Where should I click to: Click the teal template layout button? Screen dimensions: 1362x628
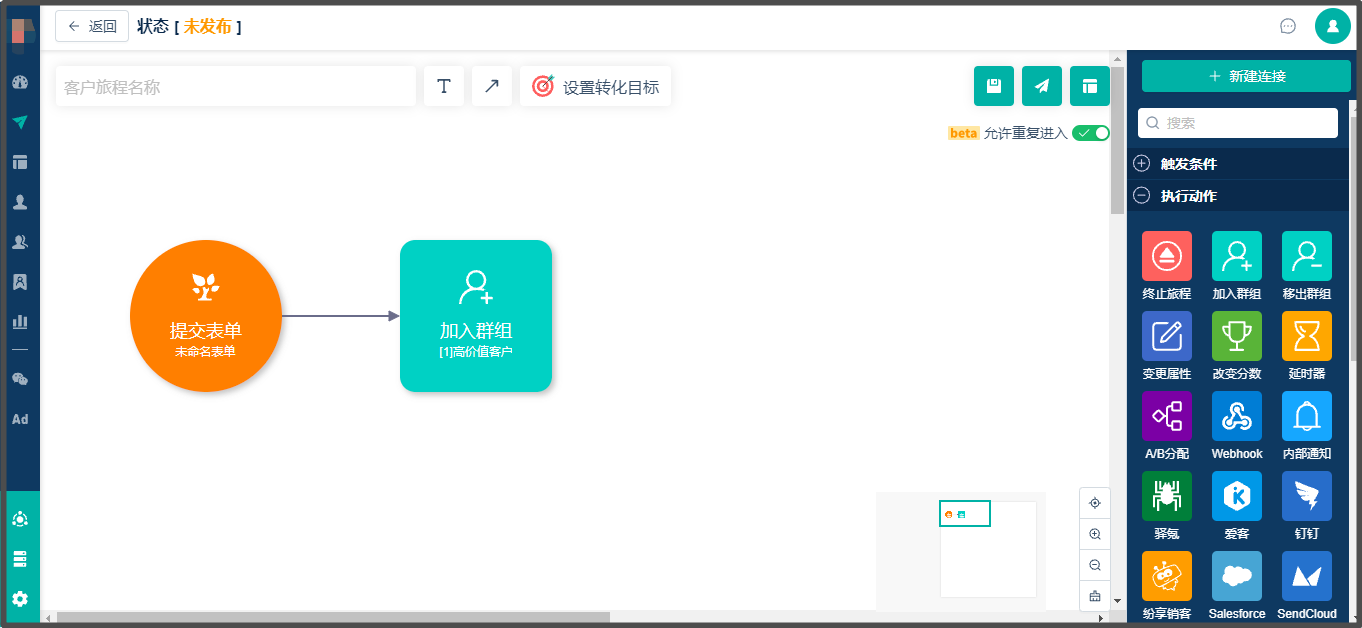click(1090, 86)
